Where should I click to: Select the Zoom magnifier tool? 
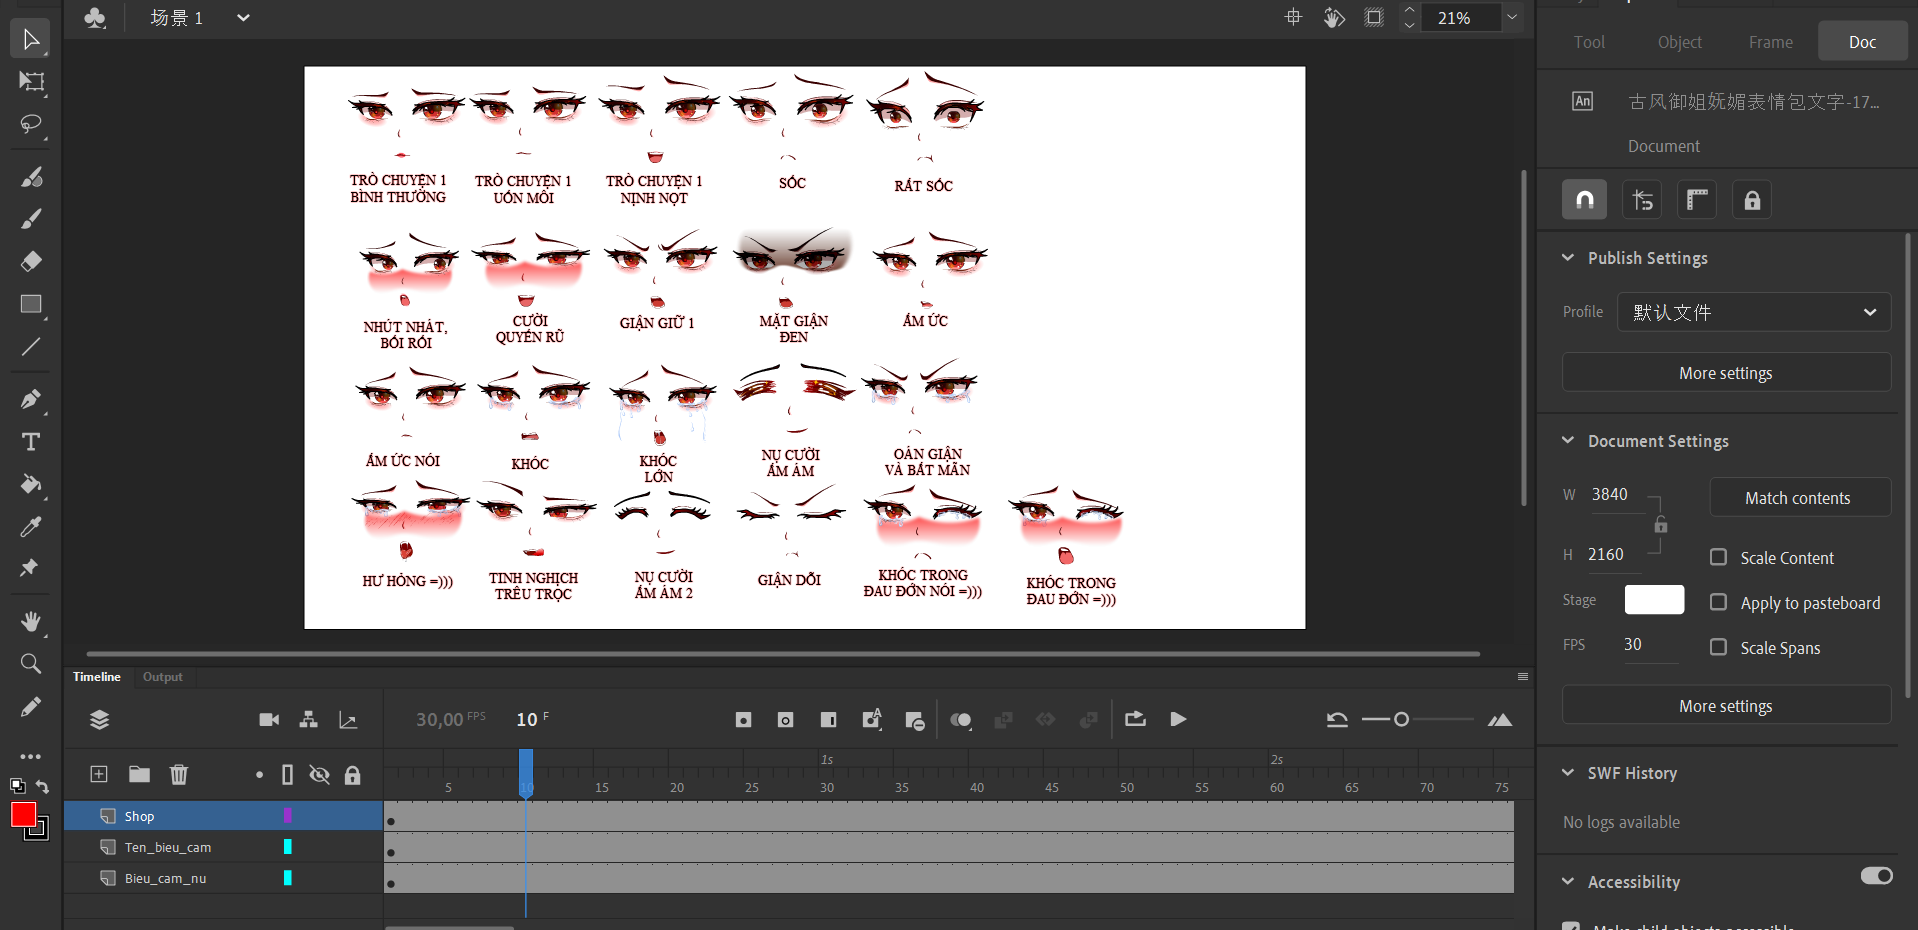coord(31,664)
